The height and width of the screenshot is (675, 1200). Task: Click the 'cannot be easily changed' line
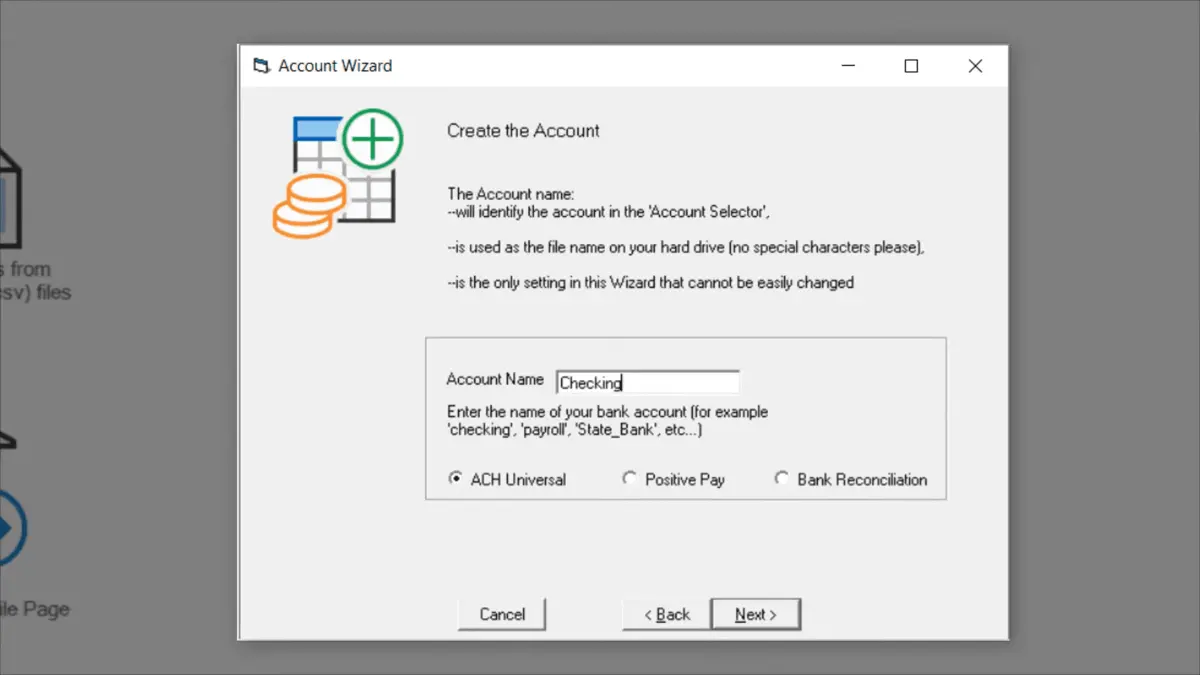[650, 283]
